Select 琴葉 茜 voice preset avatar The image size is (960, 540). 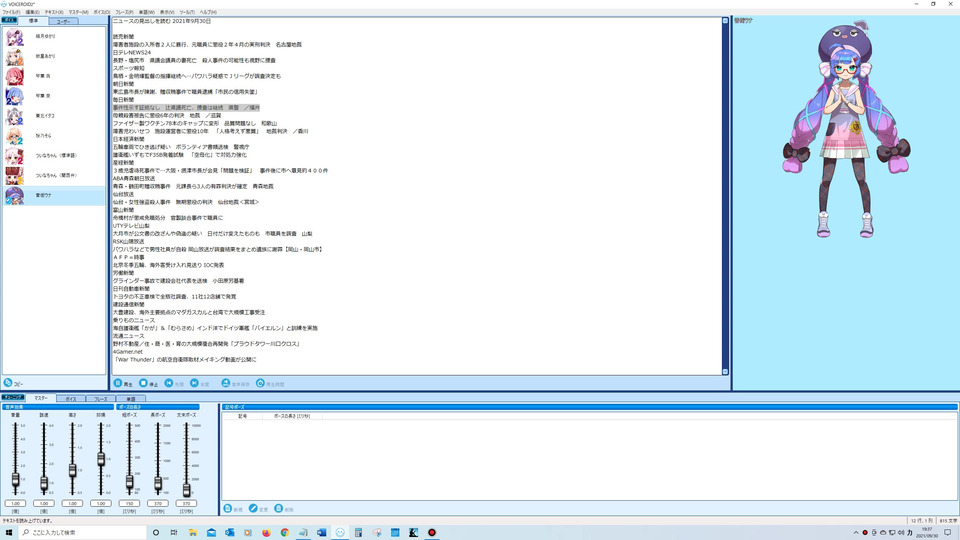point(15,76)
